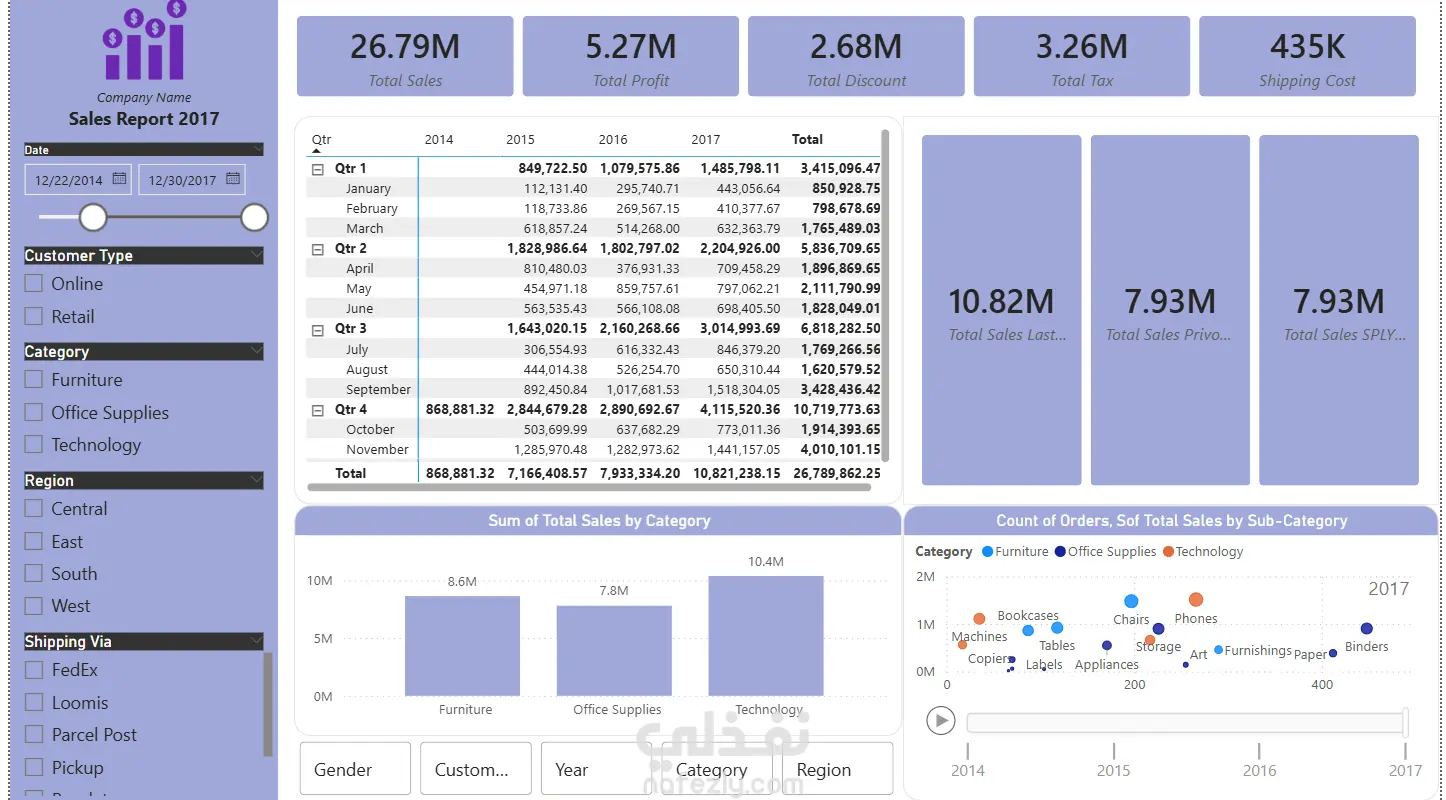Viewport: 1446px width, 800px height.
Task: Collapse the Qtr 4 row group
Action: [x=318, y=410]
